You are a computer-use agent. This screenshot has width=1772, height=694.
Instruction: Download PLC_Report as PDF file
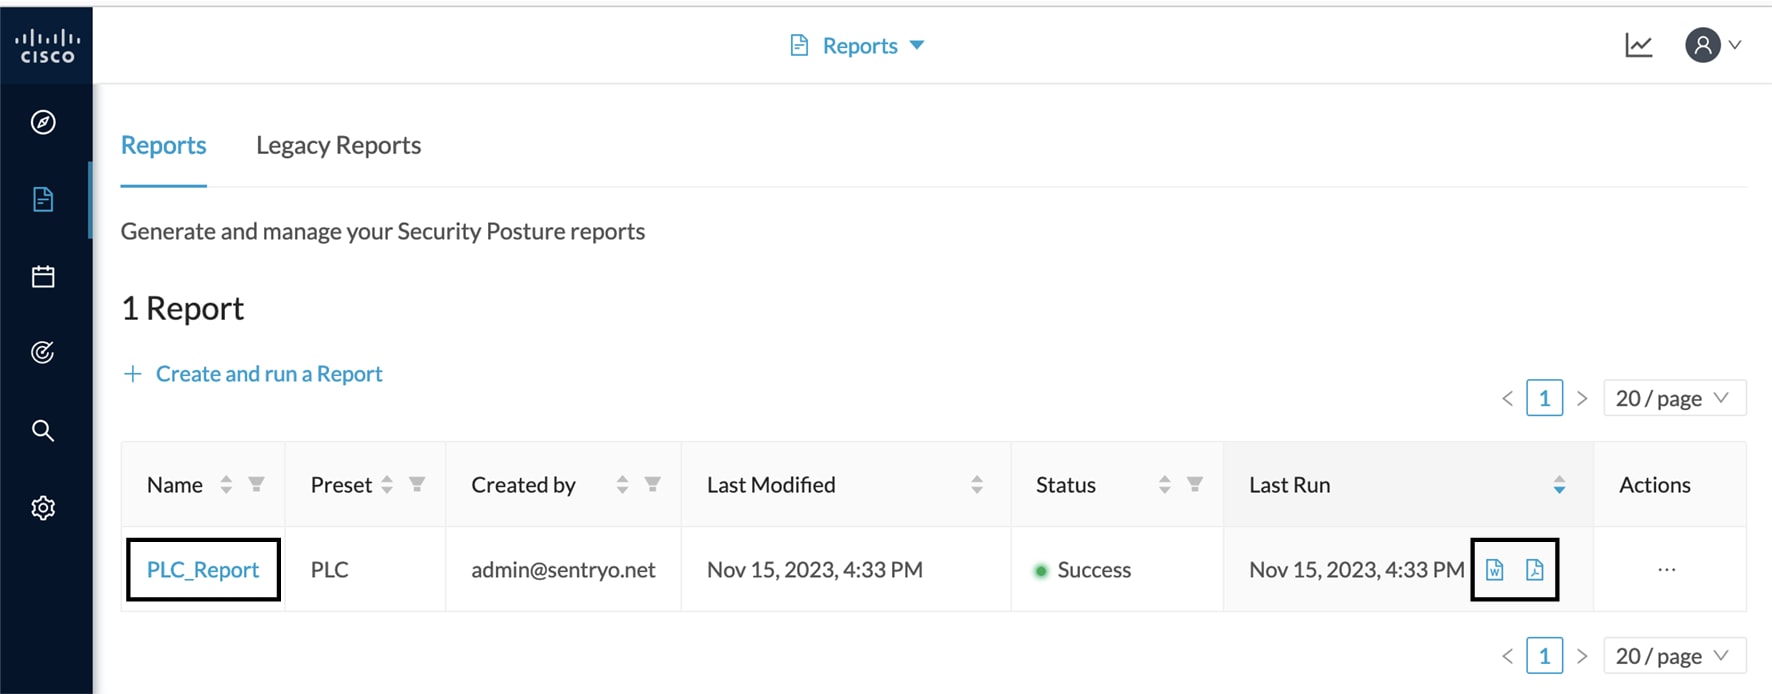click(1535, 570)
